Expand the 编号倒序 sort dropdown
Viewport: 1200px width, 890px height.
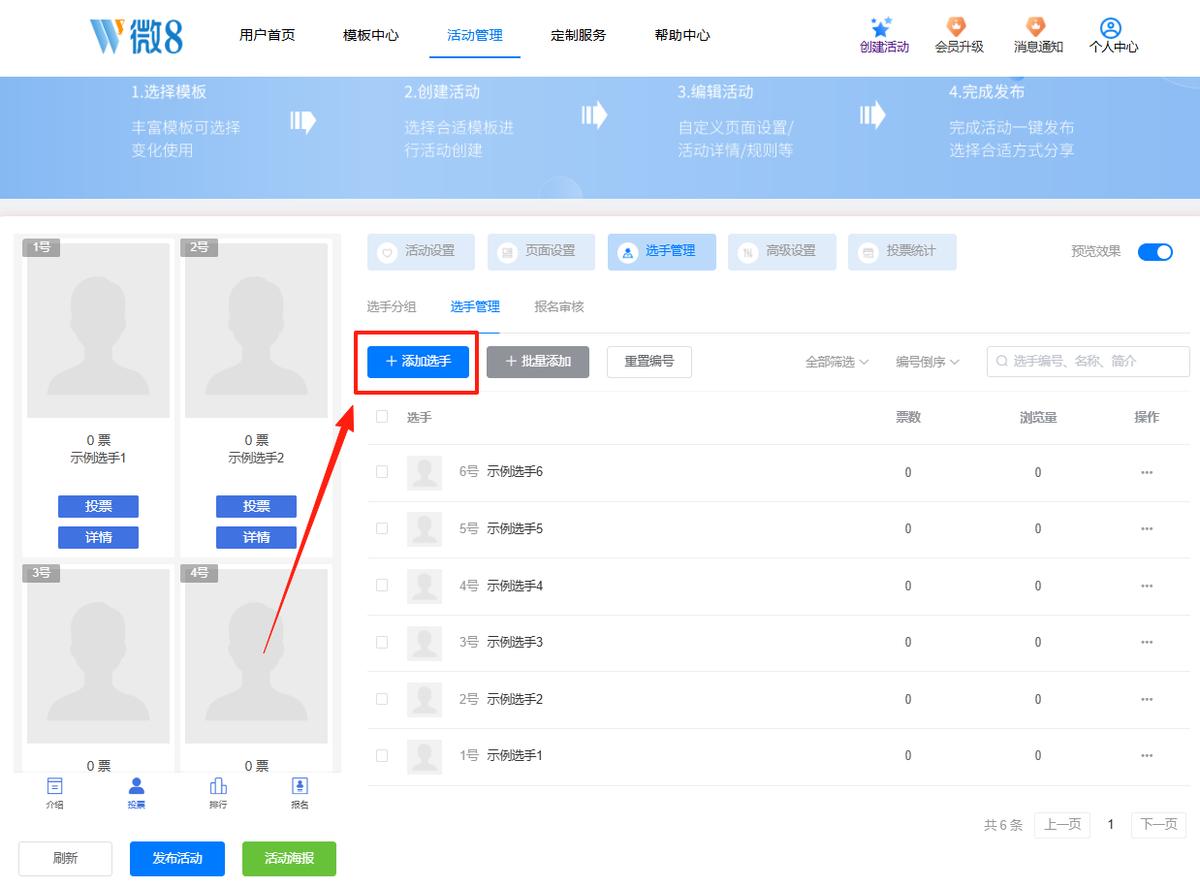click(x=927, y=362)
